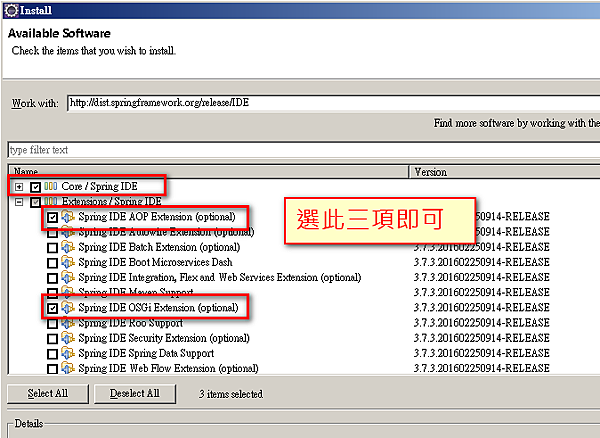Click version cell of OSGi Extension row
Screen dimensions: 600x438
click(x=481, y=308)
